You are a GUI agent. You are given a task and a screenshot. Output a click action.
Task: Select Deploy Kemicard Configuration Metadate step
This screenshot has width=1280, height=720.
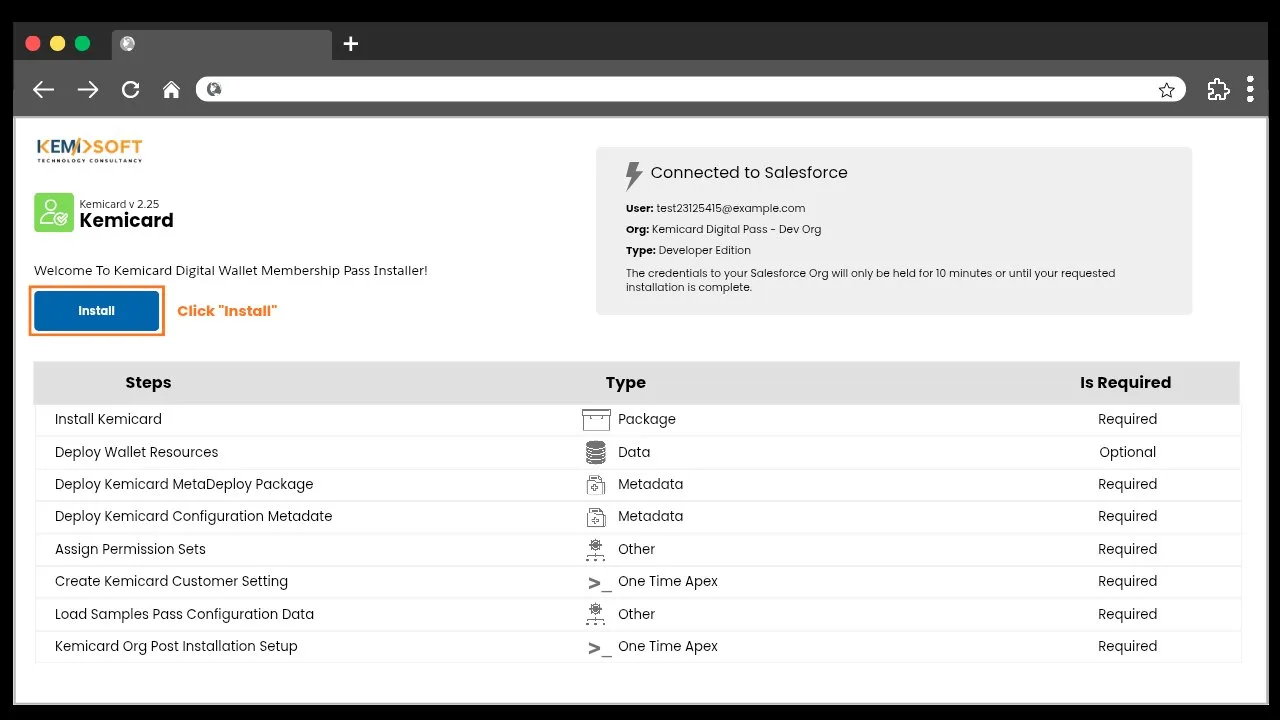tap(193, 516)
